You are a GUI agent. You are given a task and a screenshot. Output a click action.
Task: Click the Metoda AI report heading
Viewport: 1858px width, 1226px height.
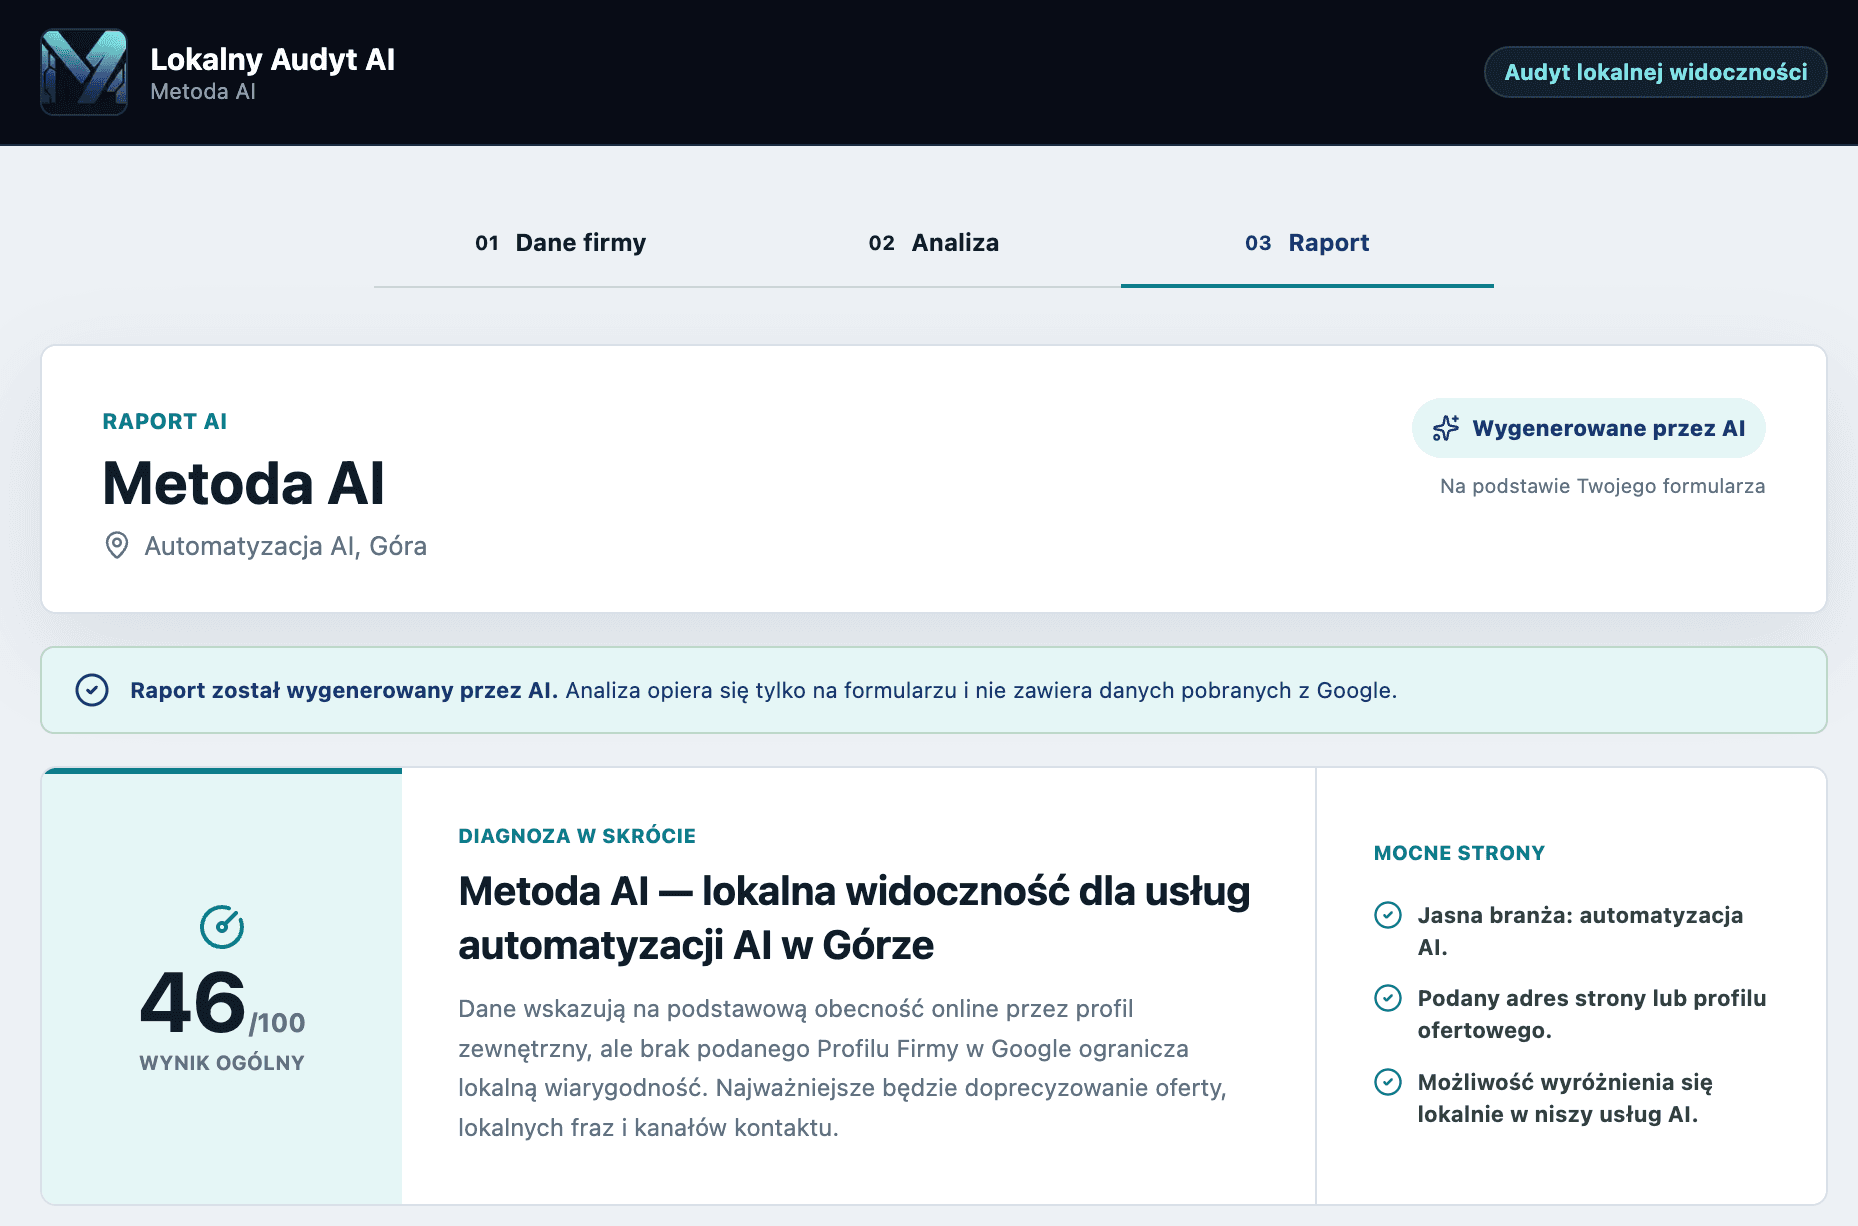tap(244, 484)
